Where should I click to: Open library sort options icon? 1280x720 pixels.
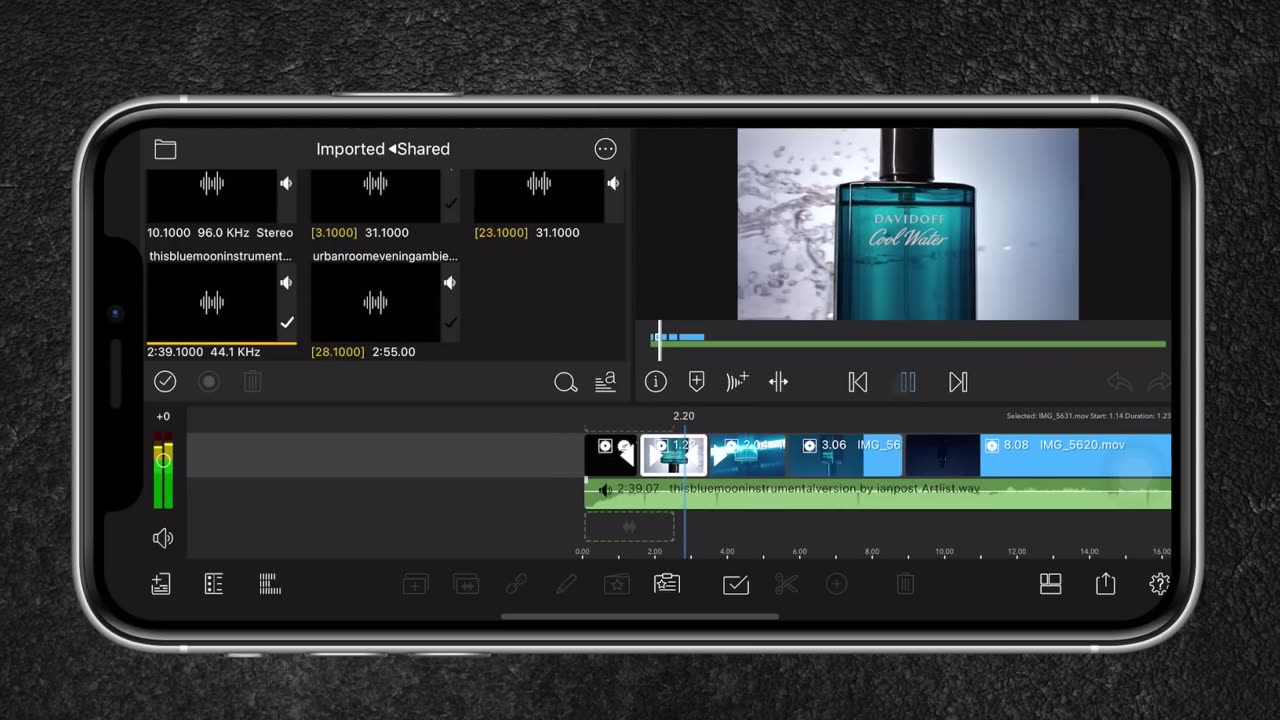(x=605, y=381)
